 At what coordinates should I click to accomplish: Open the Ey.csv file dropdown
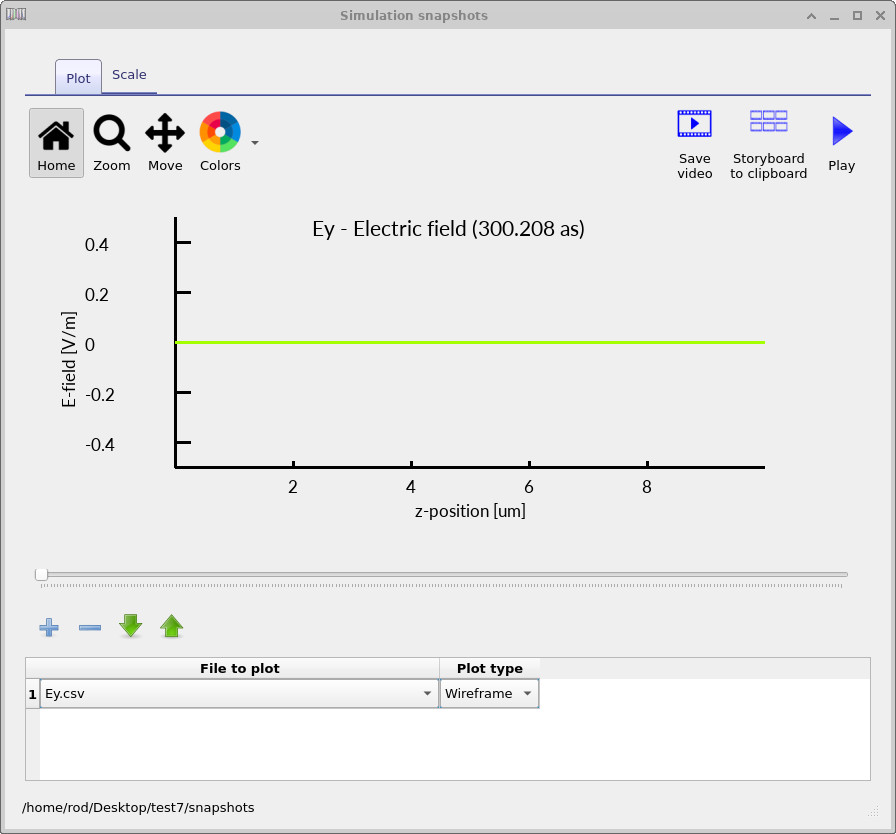[239, 693]
